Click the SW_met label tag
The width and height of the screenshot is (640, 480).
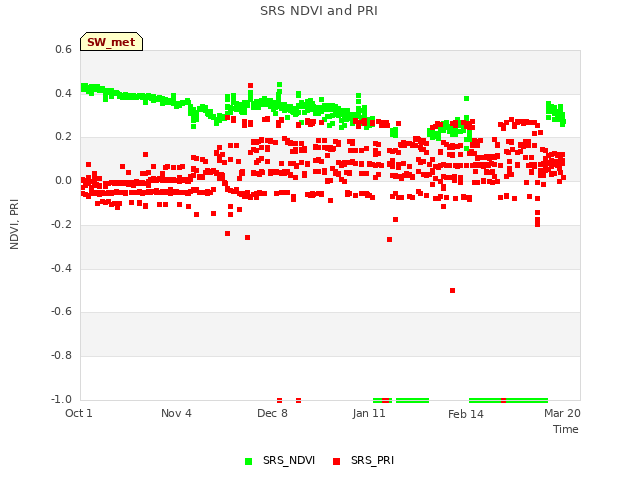click(x=111, y=42)
